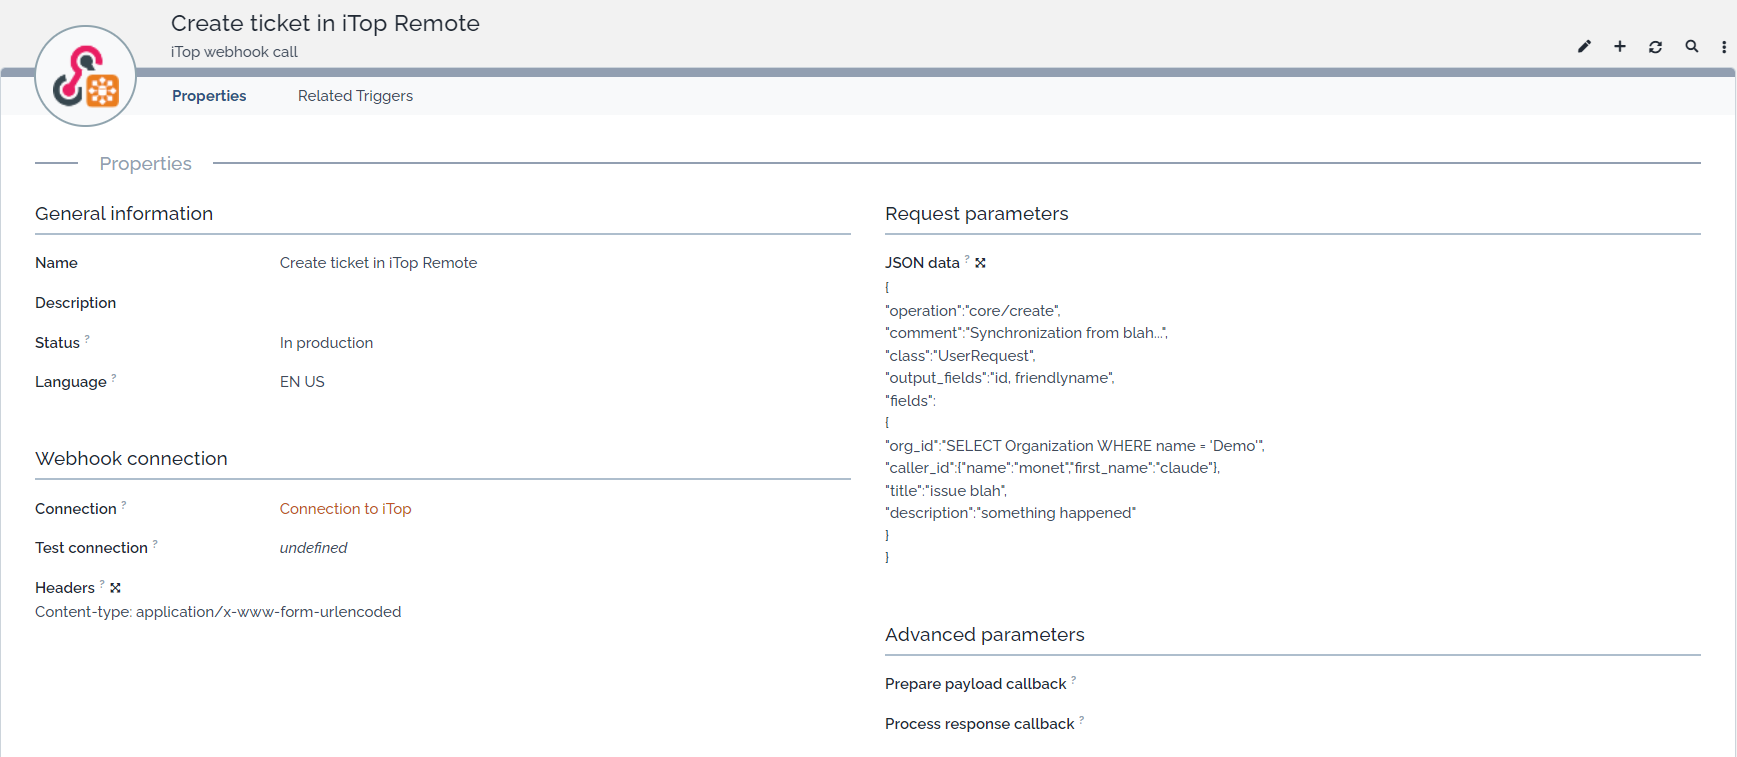Click help hint beside Process response callback
This screenshot has height=757, width=1737.
(x=1082, y=720)
